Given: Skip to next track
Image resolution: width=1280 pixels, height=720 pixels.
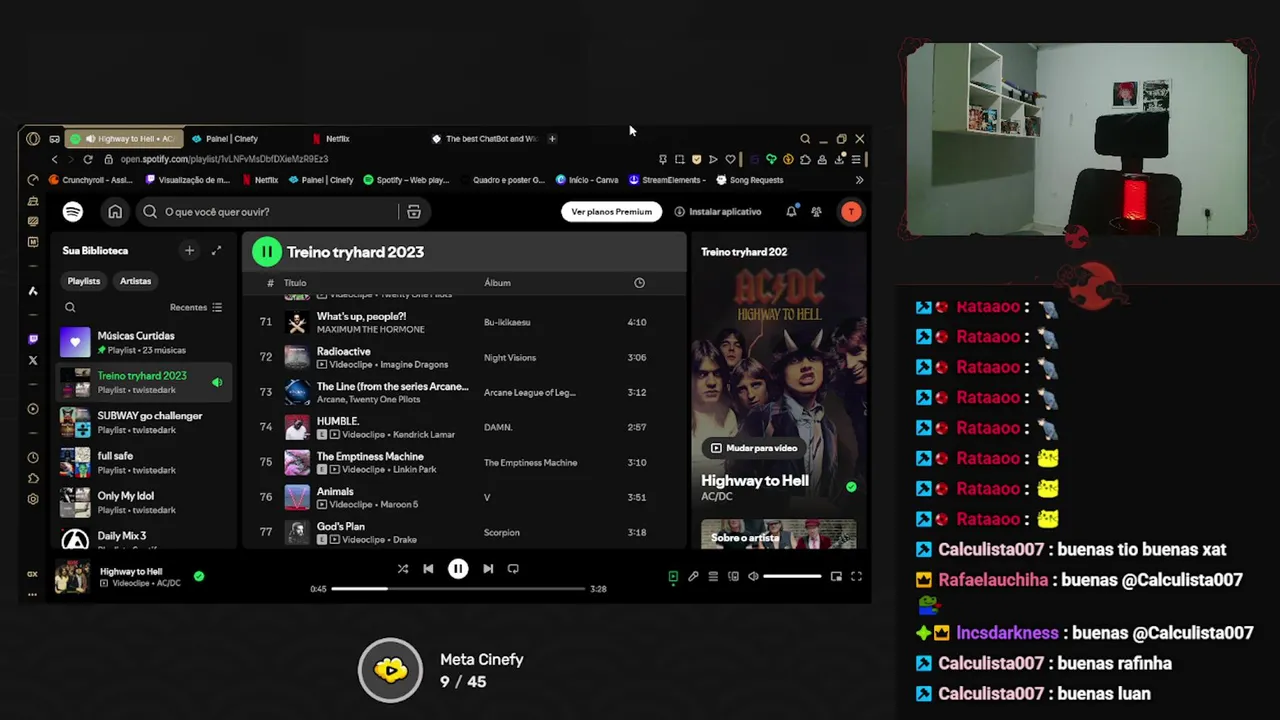Looking at the screenshot, I should click(x=488, y=569).
